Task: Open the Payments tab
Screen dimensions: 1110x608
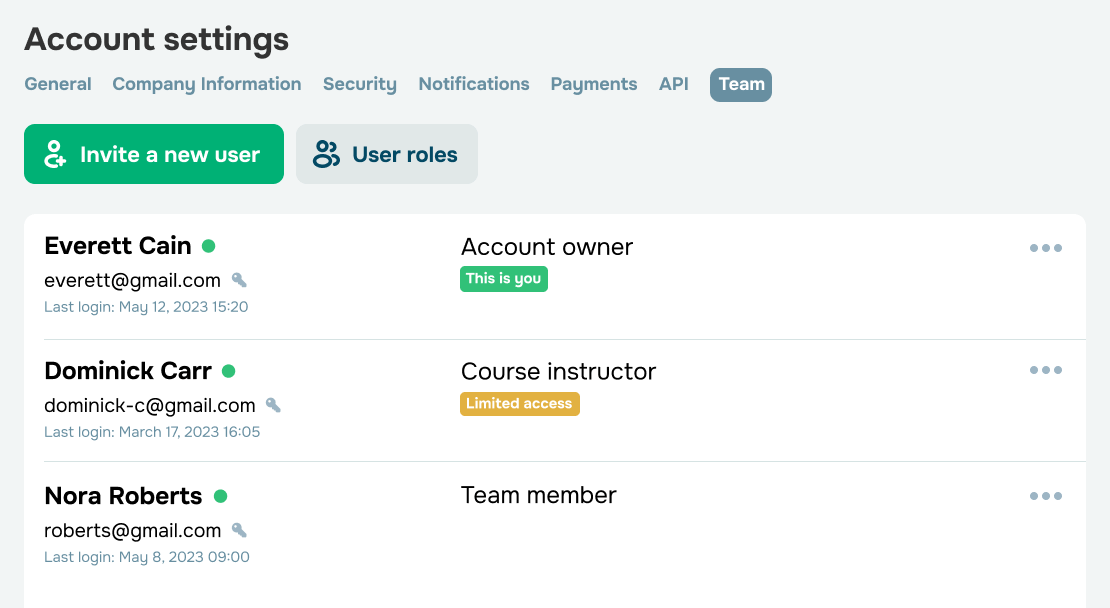Action: [594, 84]
